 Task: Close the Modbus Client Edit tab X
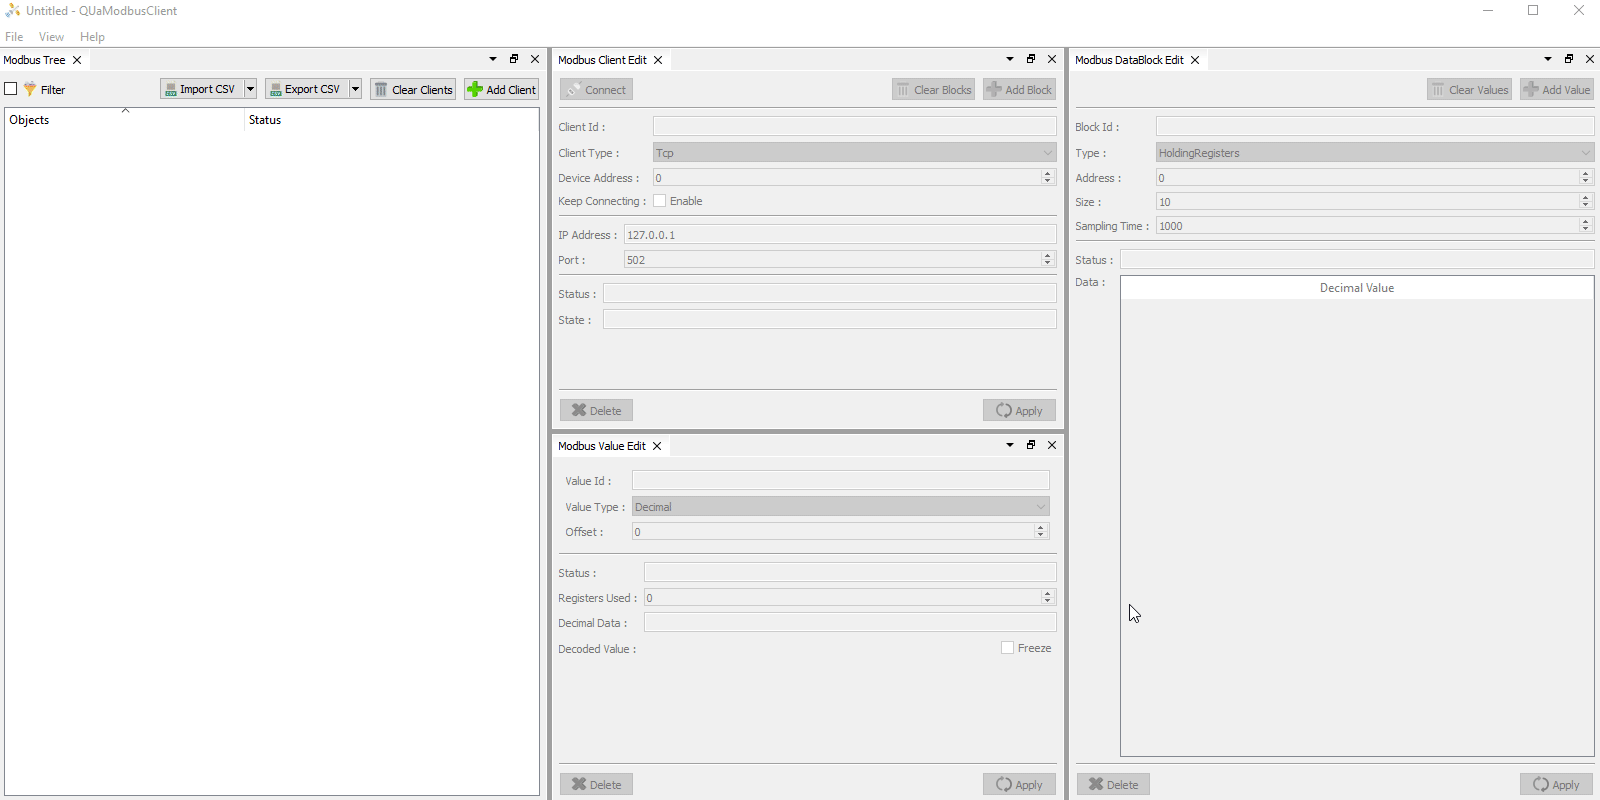coord(658,60)
